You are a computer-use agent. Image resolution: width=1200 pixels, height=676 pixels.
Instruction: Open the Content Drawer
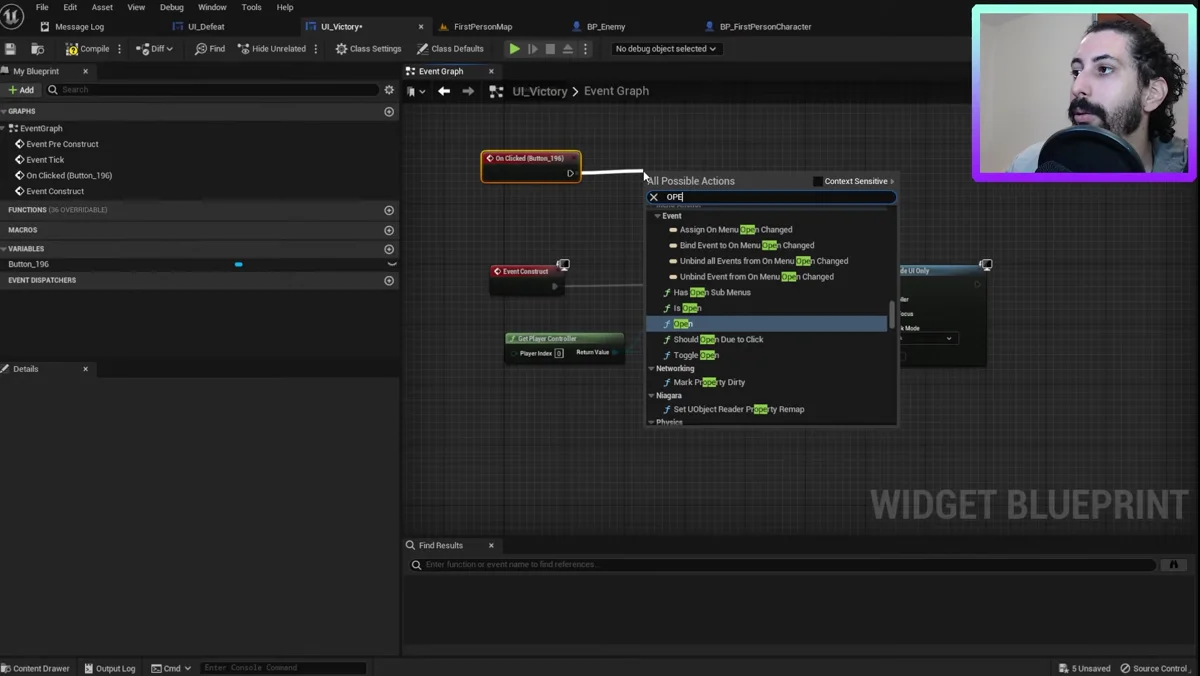[36, 668]
